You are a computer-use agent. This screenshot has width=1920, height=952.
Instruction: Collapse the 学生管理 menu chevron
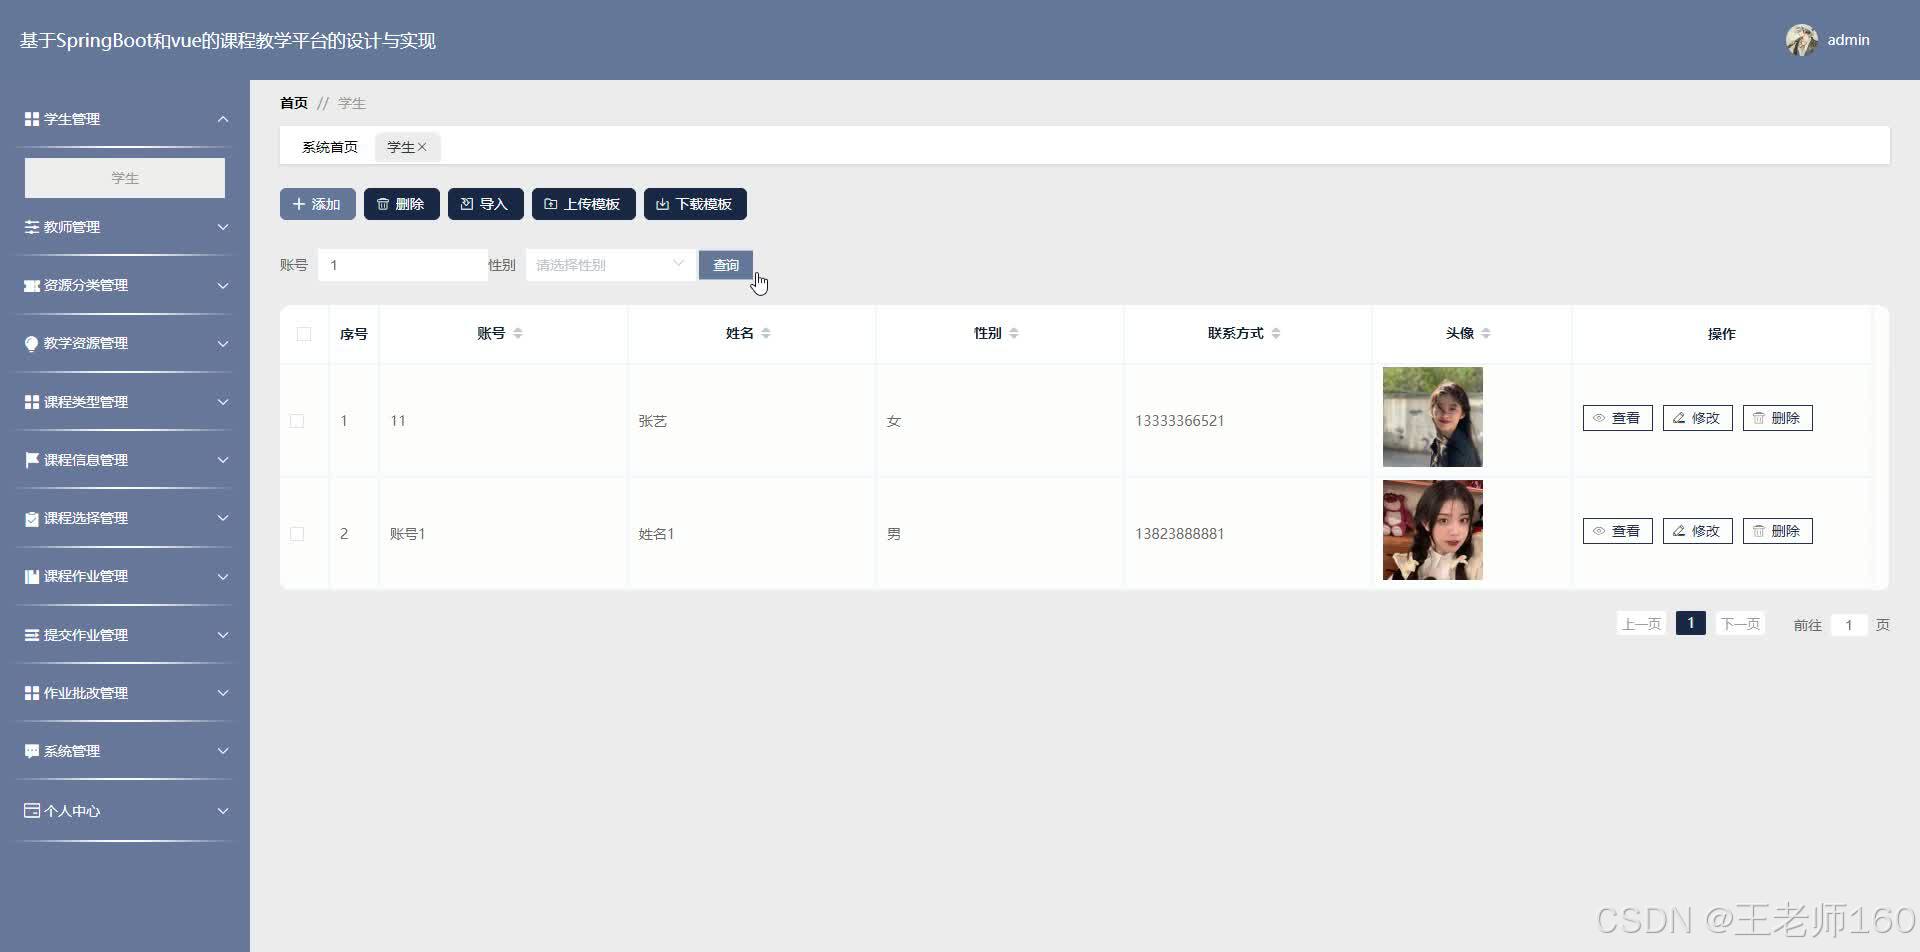(223, 119)
